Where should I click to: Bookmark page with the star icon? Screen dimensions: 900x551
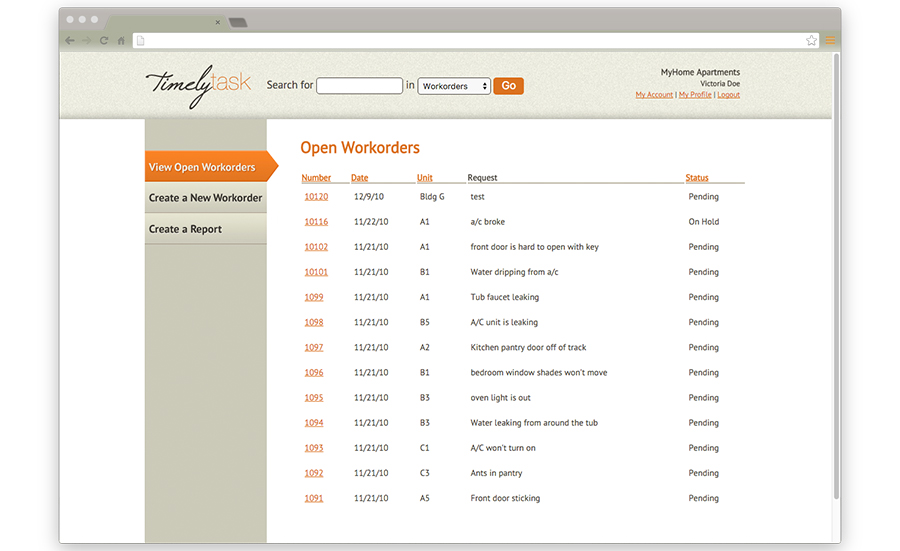click(x=811, y=41)
